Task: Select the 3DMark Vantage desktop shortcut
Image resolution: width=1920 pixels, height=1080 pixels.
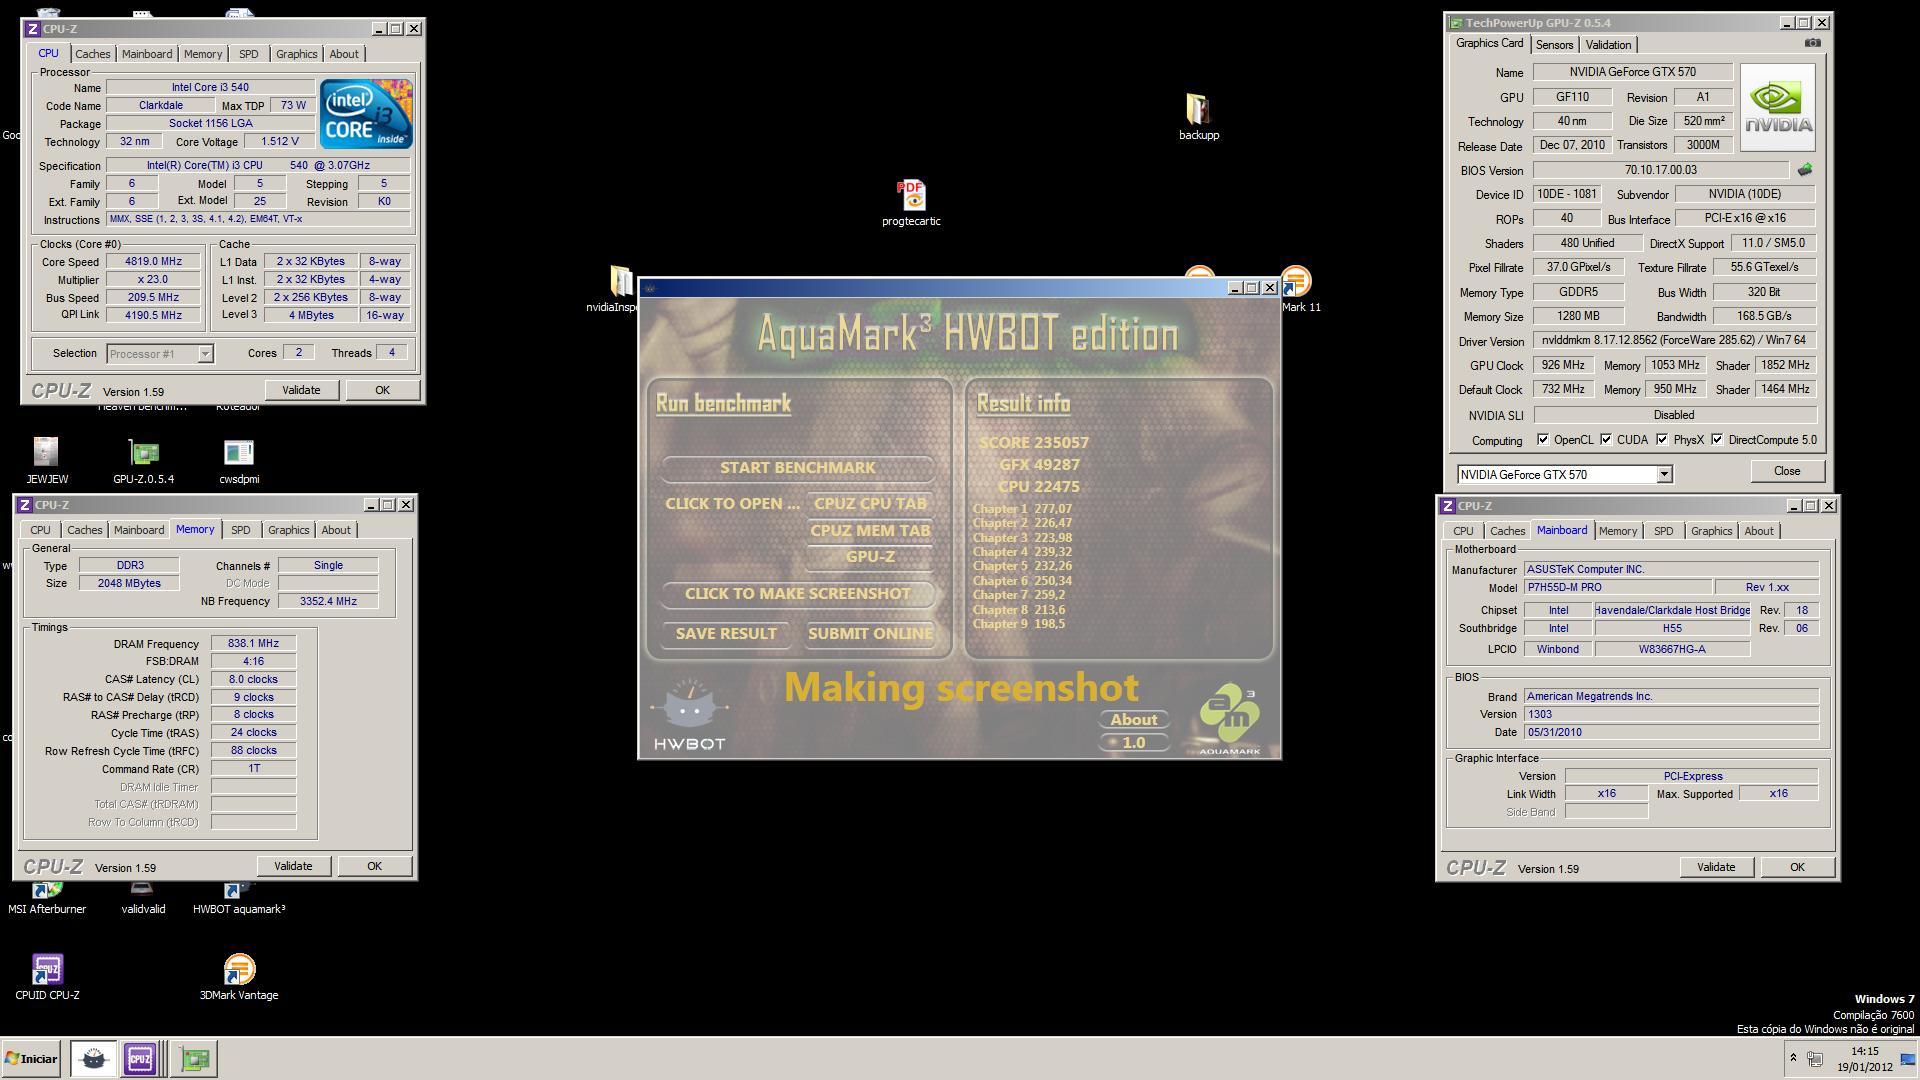Action: pyautogui.click(x=239, y=977)
